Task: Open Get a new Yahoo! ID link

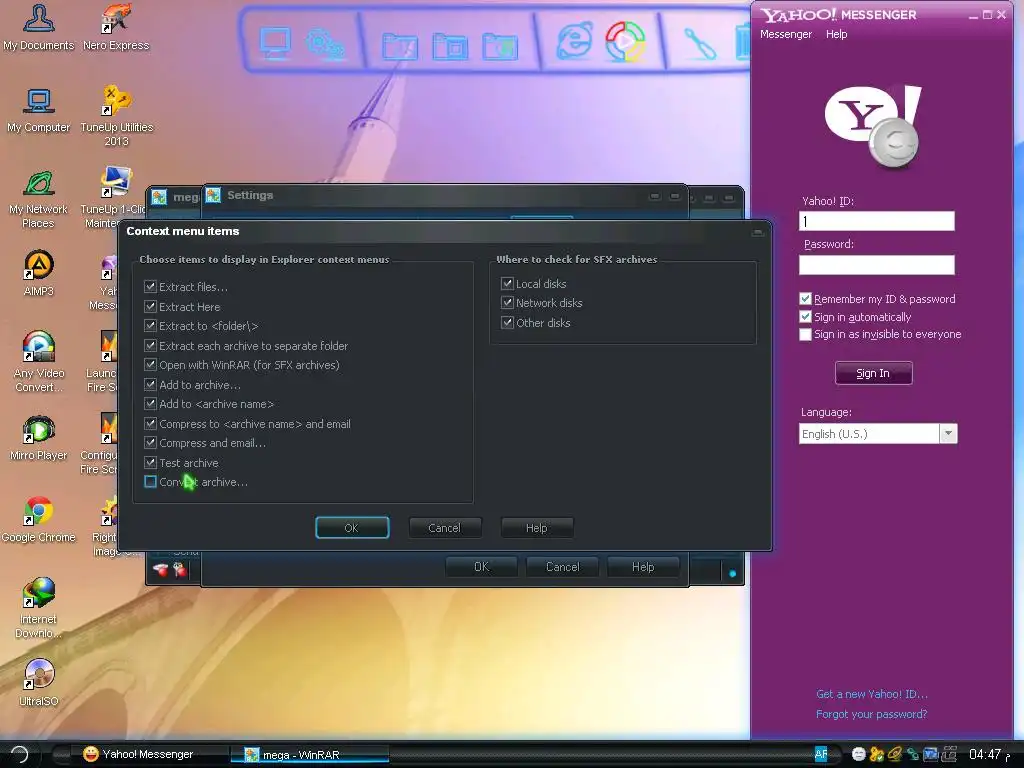Action: pos(872,694)
